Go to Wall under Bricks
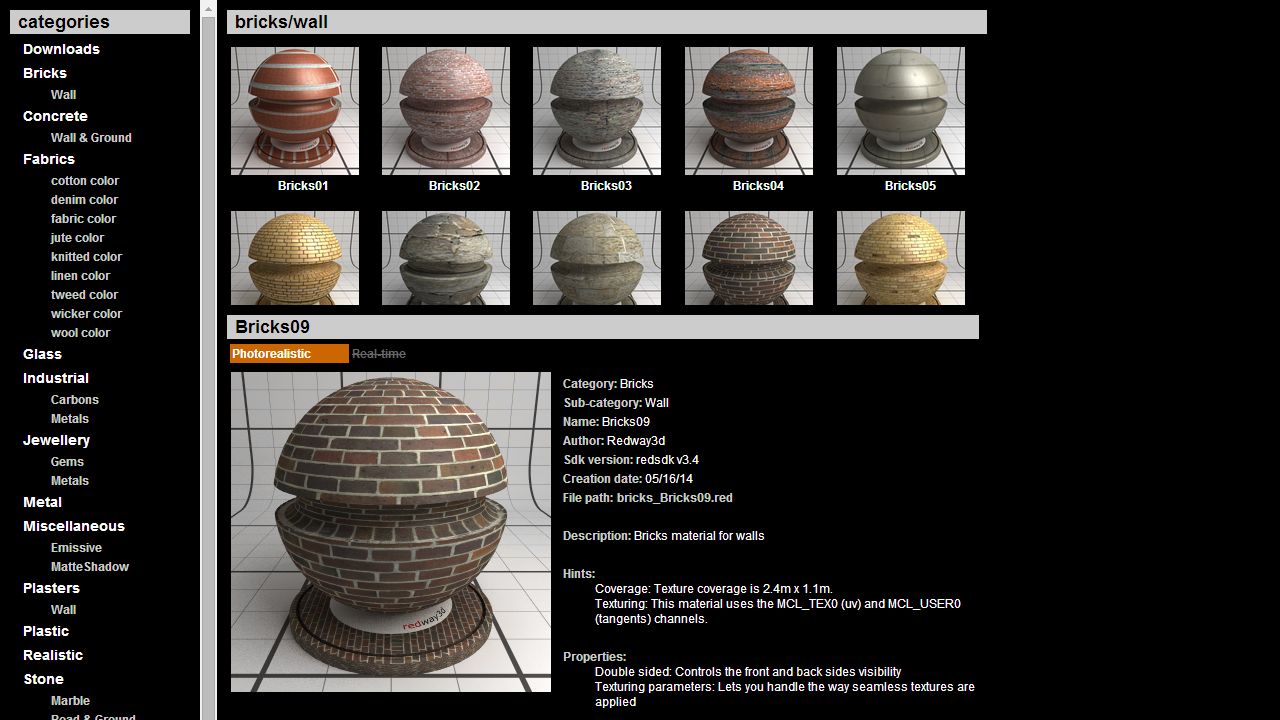 pos(63,95)
